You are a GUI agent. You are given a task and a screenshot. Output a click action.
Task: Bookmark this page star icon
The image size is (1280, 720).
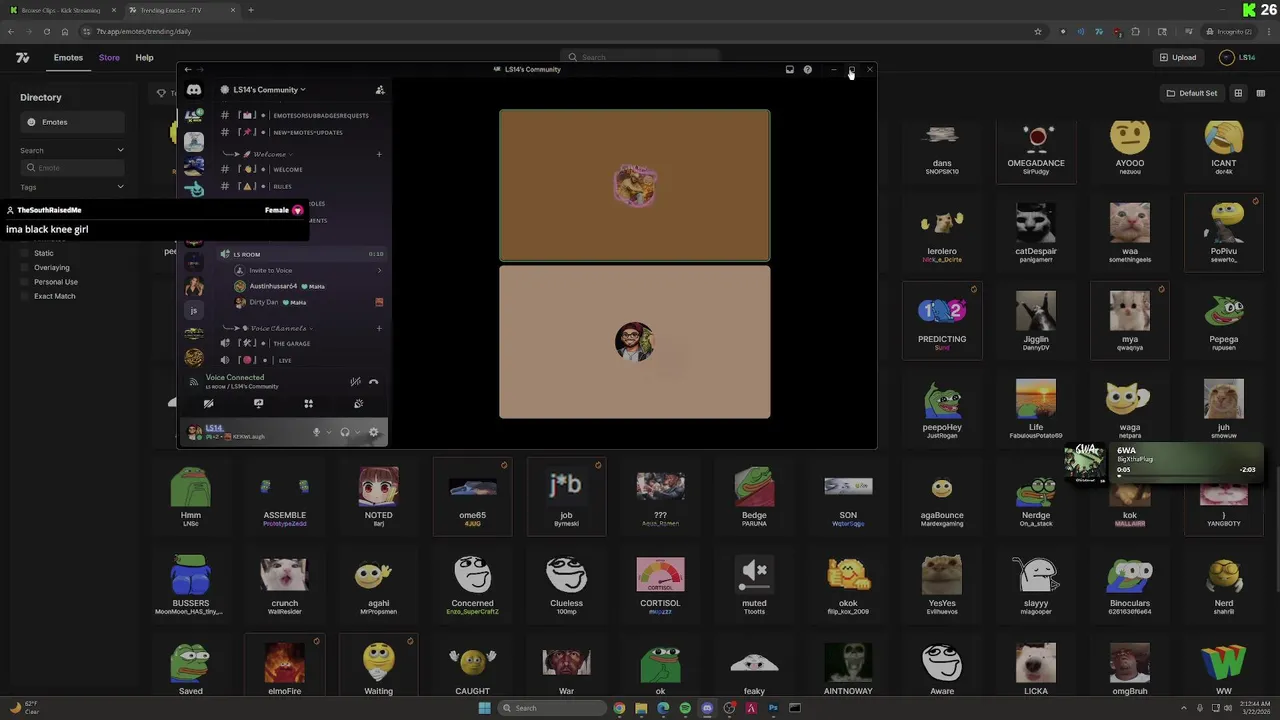coord(1038,31)
